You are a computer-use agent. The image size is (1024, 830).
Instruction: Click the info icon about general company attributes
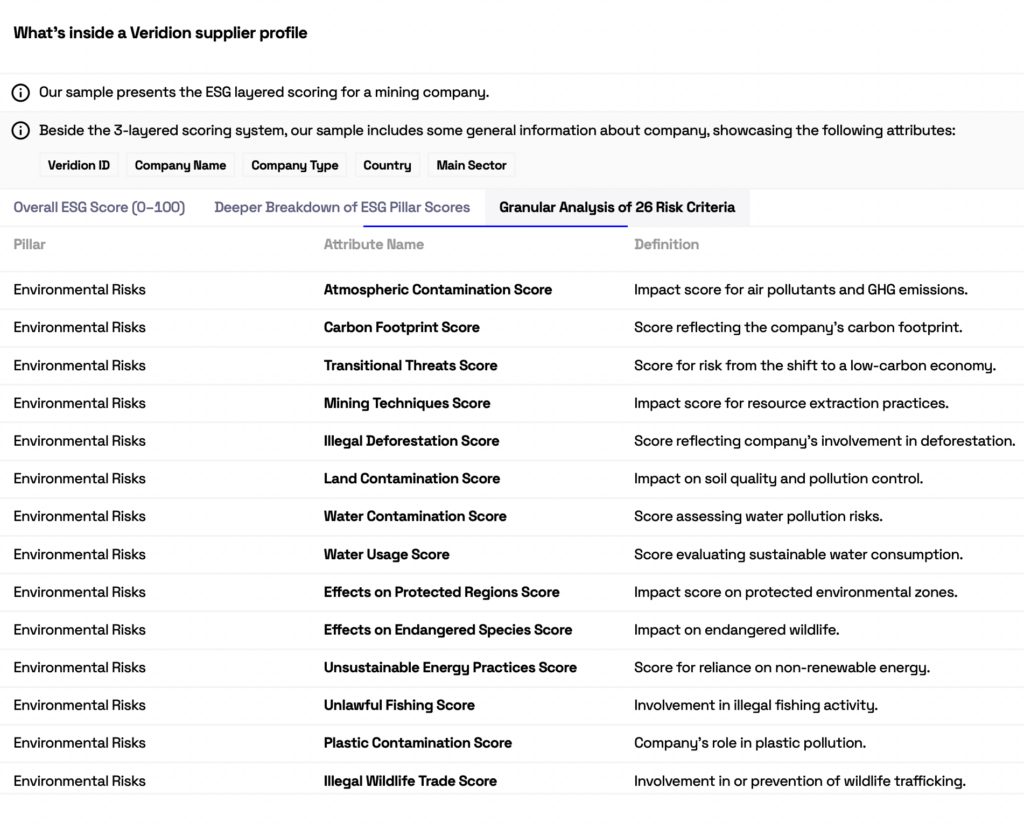click(20, 131)
